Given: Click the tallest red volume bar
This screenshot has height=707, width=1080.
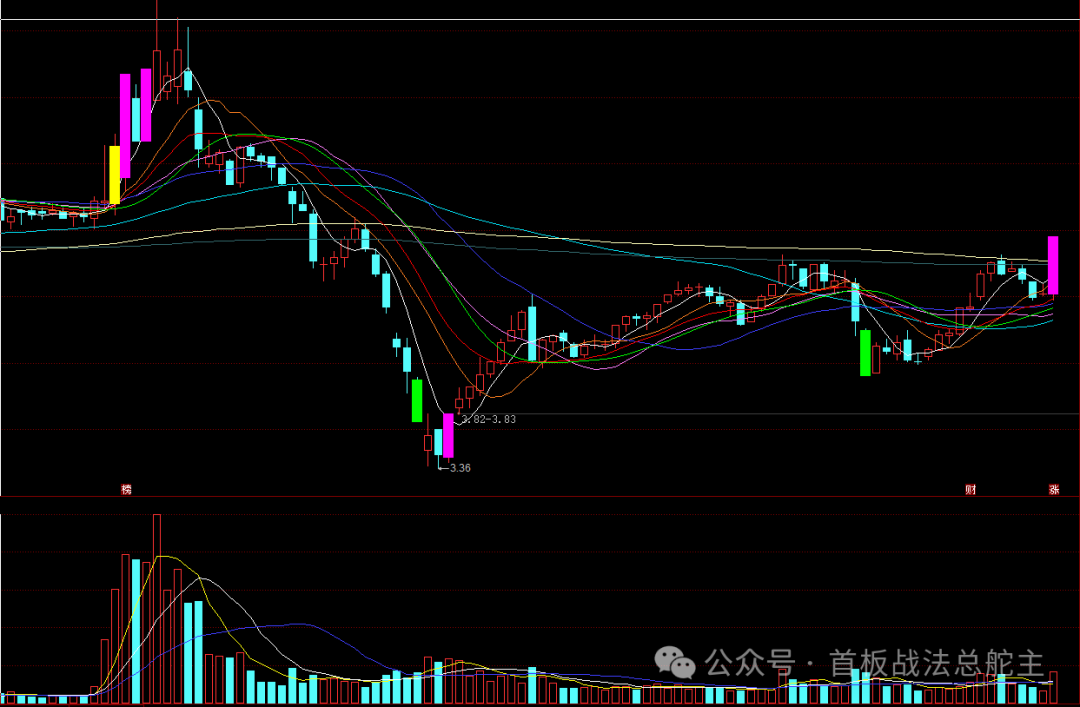Looking at the screenshot, I should click(x=157, y=608).
